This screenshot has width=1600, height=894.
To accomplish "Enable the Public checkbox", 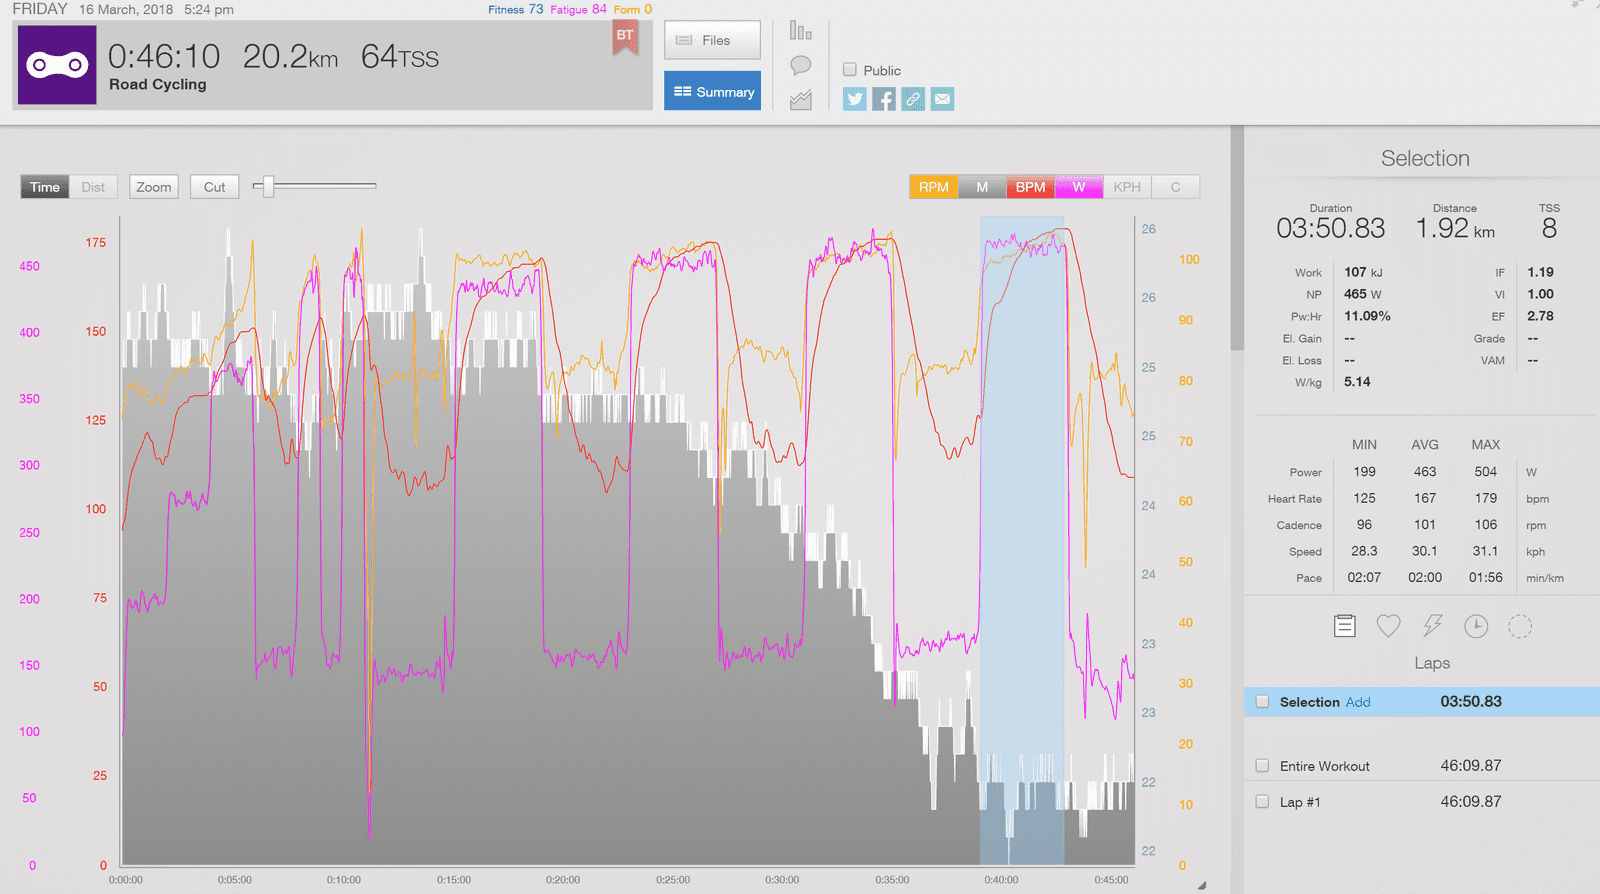I will pyautogui.click(x=850, y=70).
